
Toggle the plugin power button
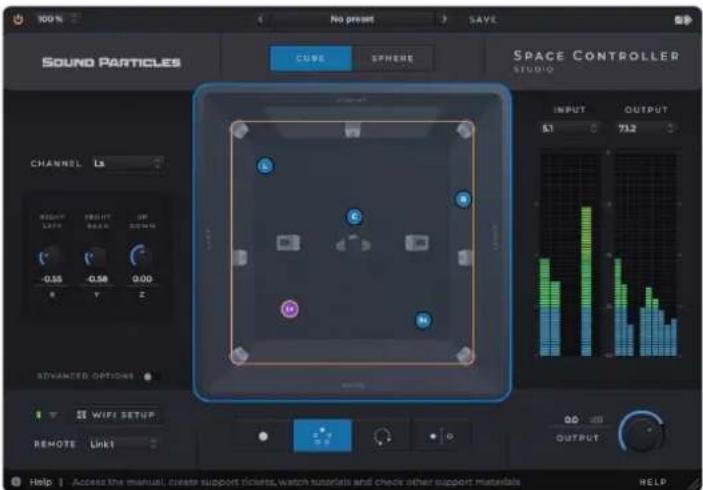[18, 20]
